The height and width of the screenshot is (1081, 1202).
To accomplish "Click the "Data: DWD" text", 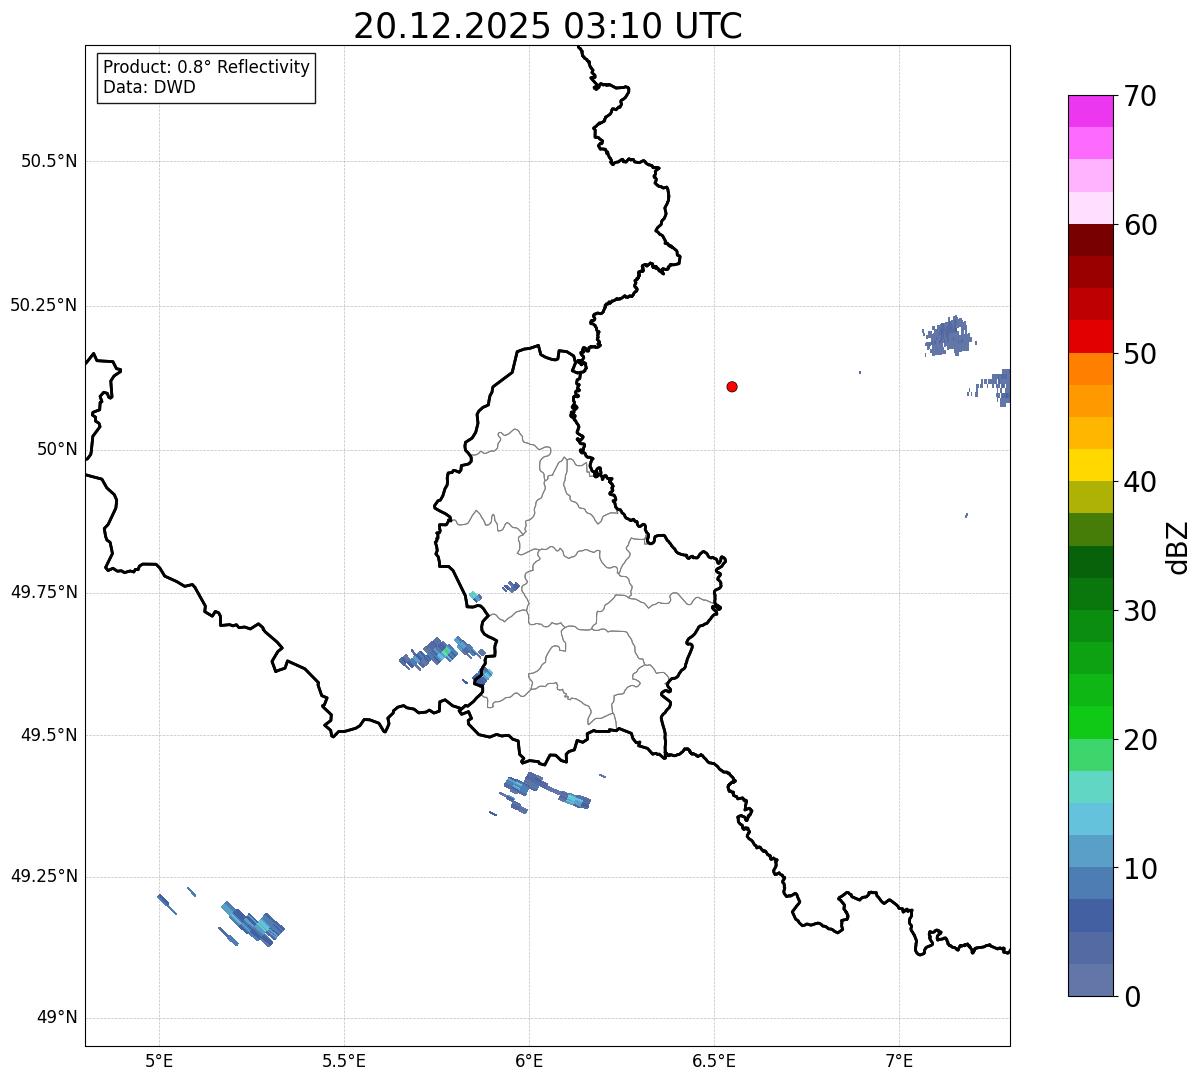I will coord(149,87).
